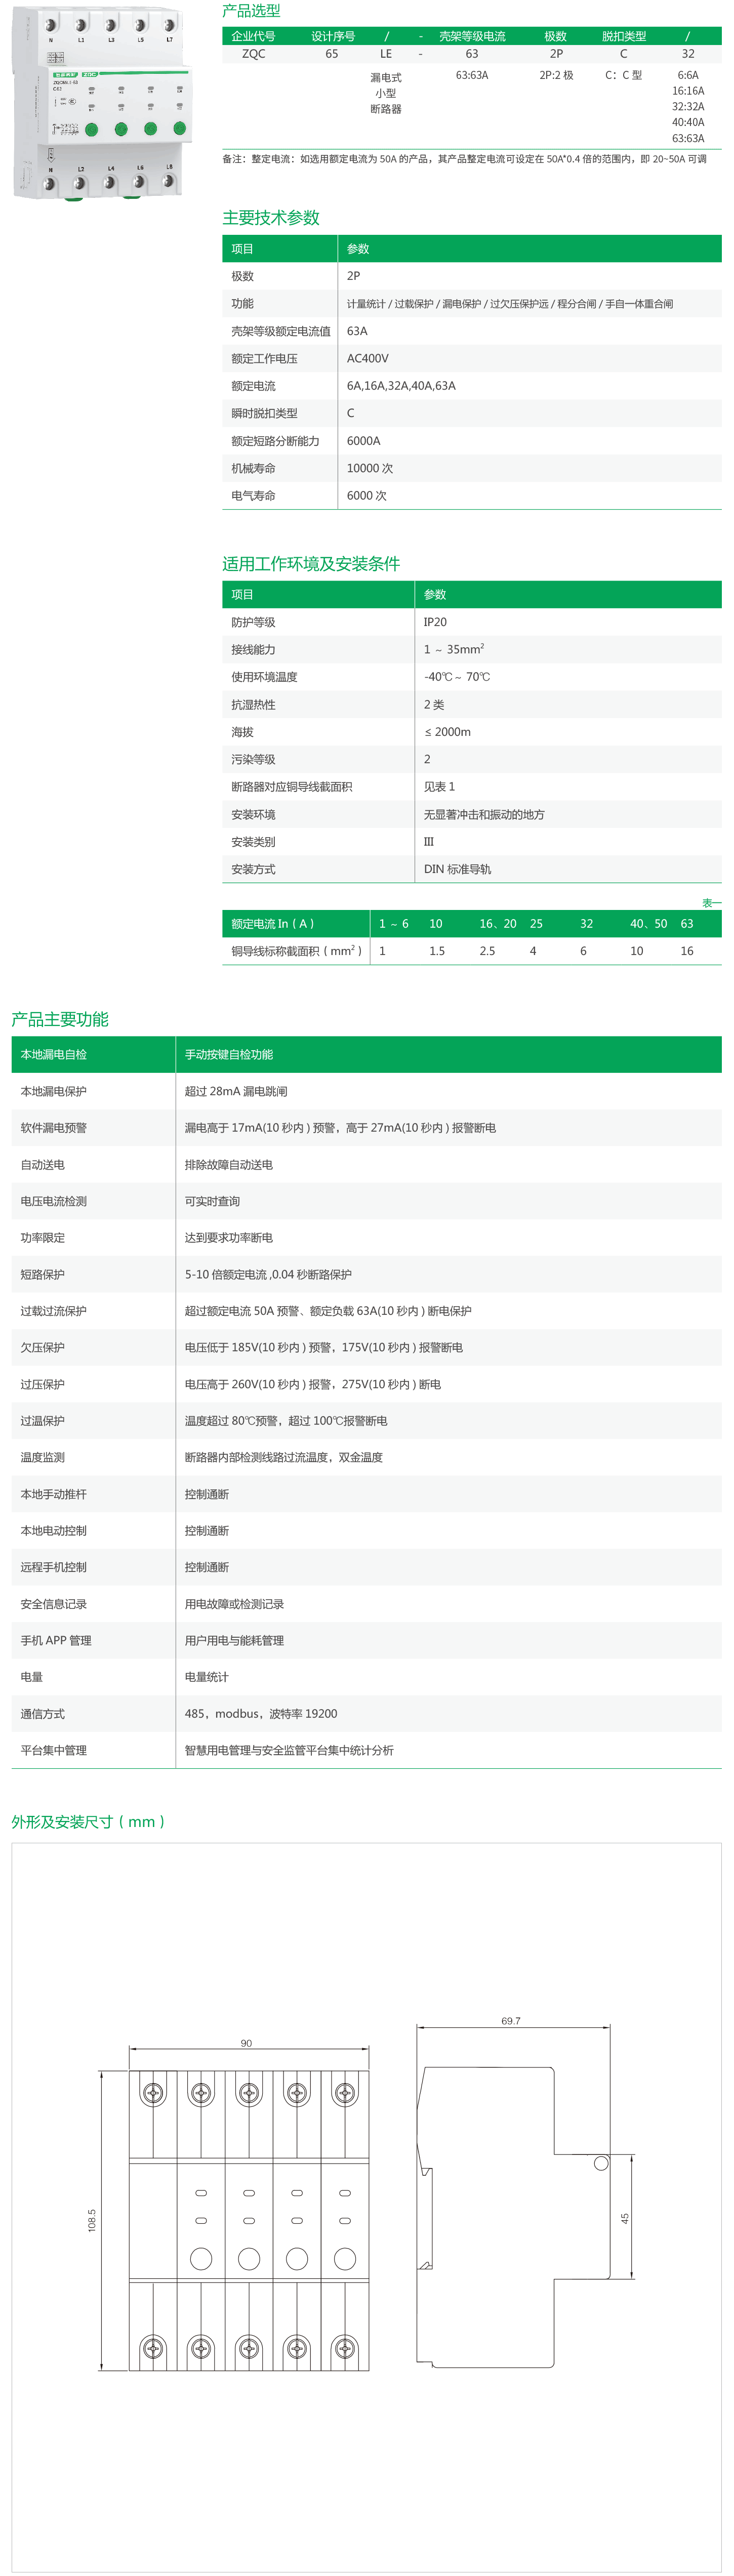Click the 计量统计 / 过载保护 function description

[510, 304]
